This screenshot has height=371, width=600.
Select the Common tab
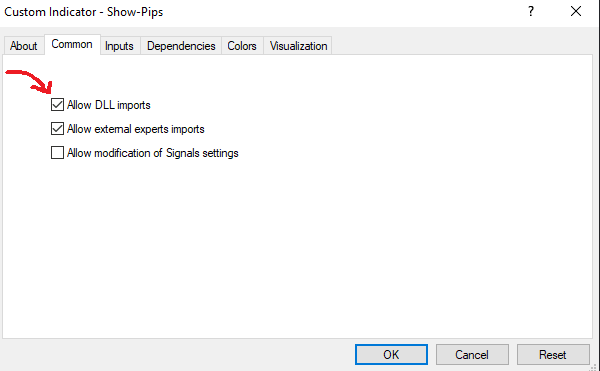coord(72,44)
